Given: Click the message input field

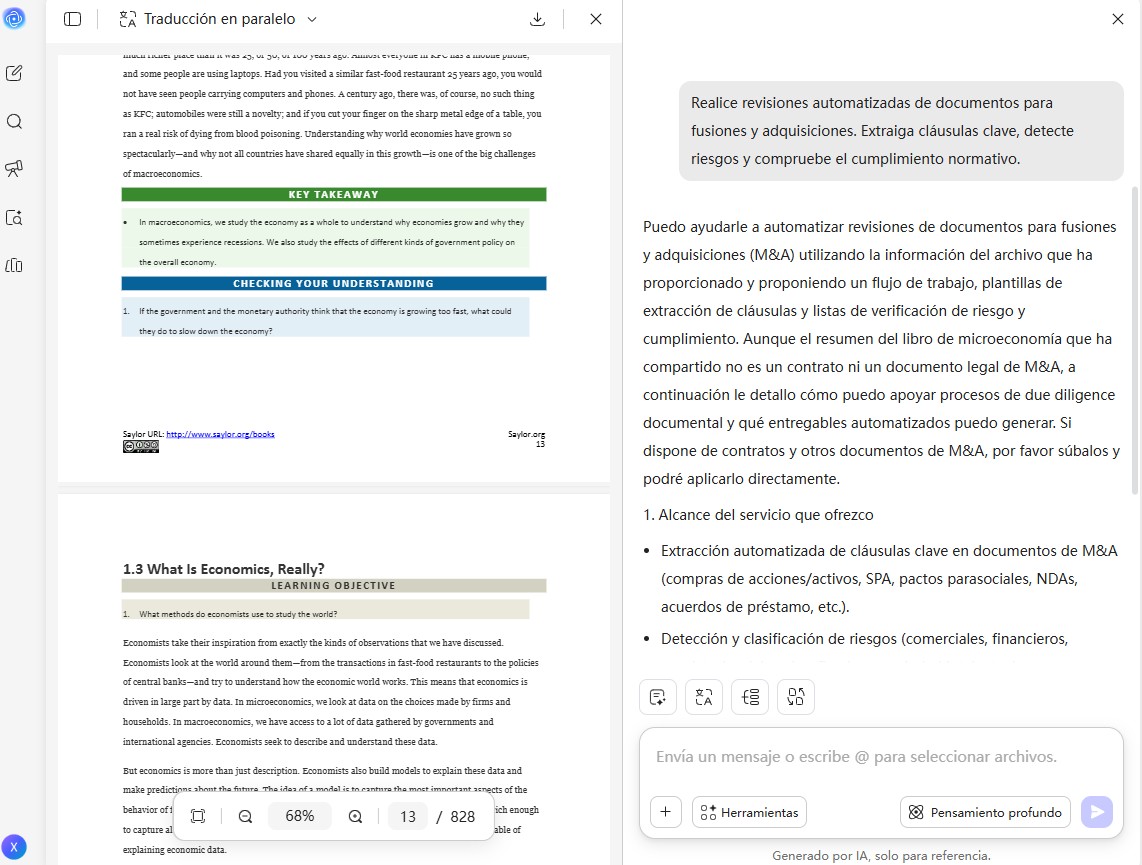Looking at the screenshot, I should pos(881,757).
